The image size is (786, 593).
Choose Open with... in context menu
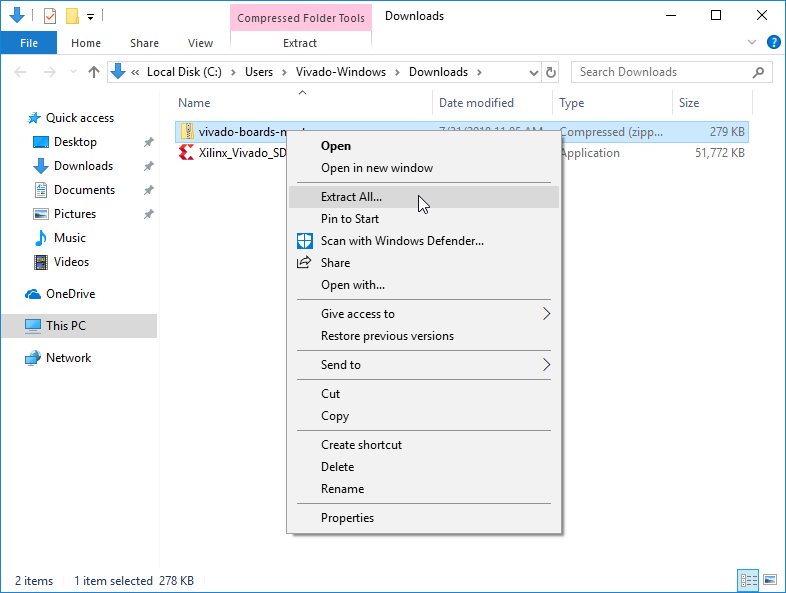point(424,285)
